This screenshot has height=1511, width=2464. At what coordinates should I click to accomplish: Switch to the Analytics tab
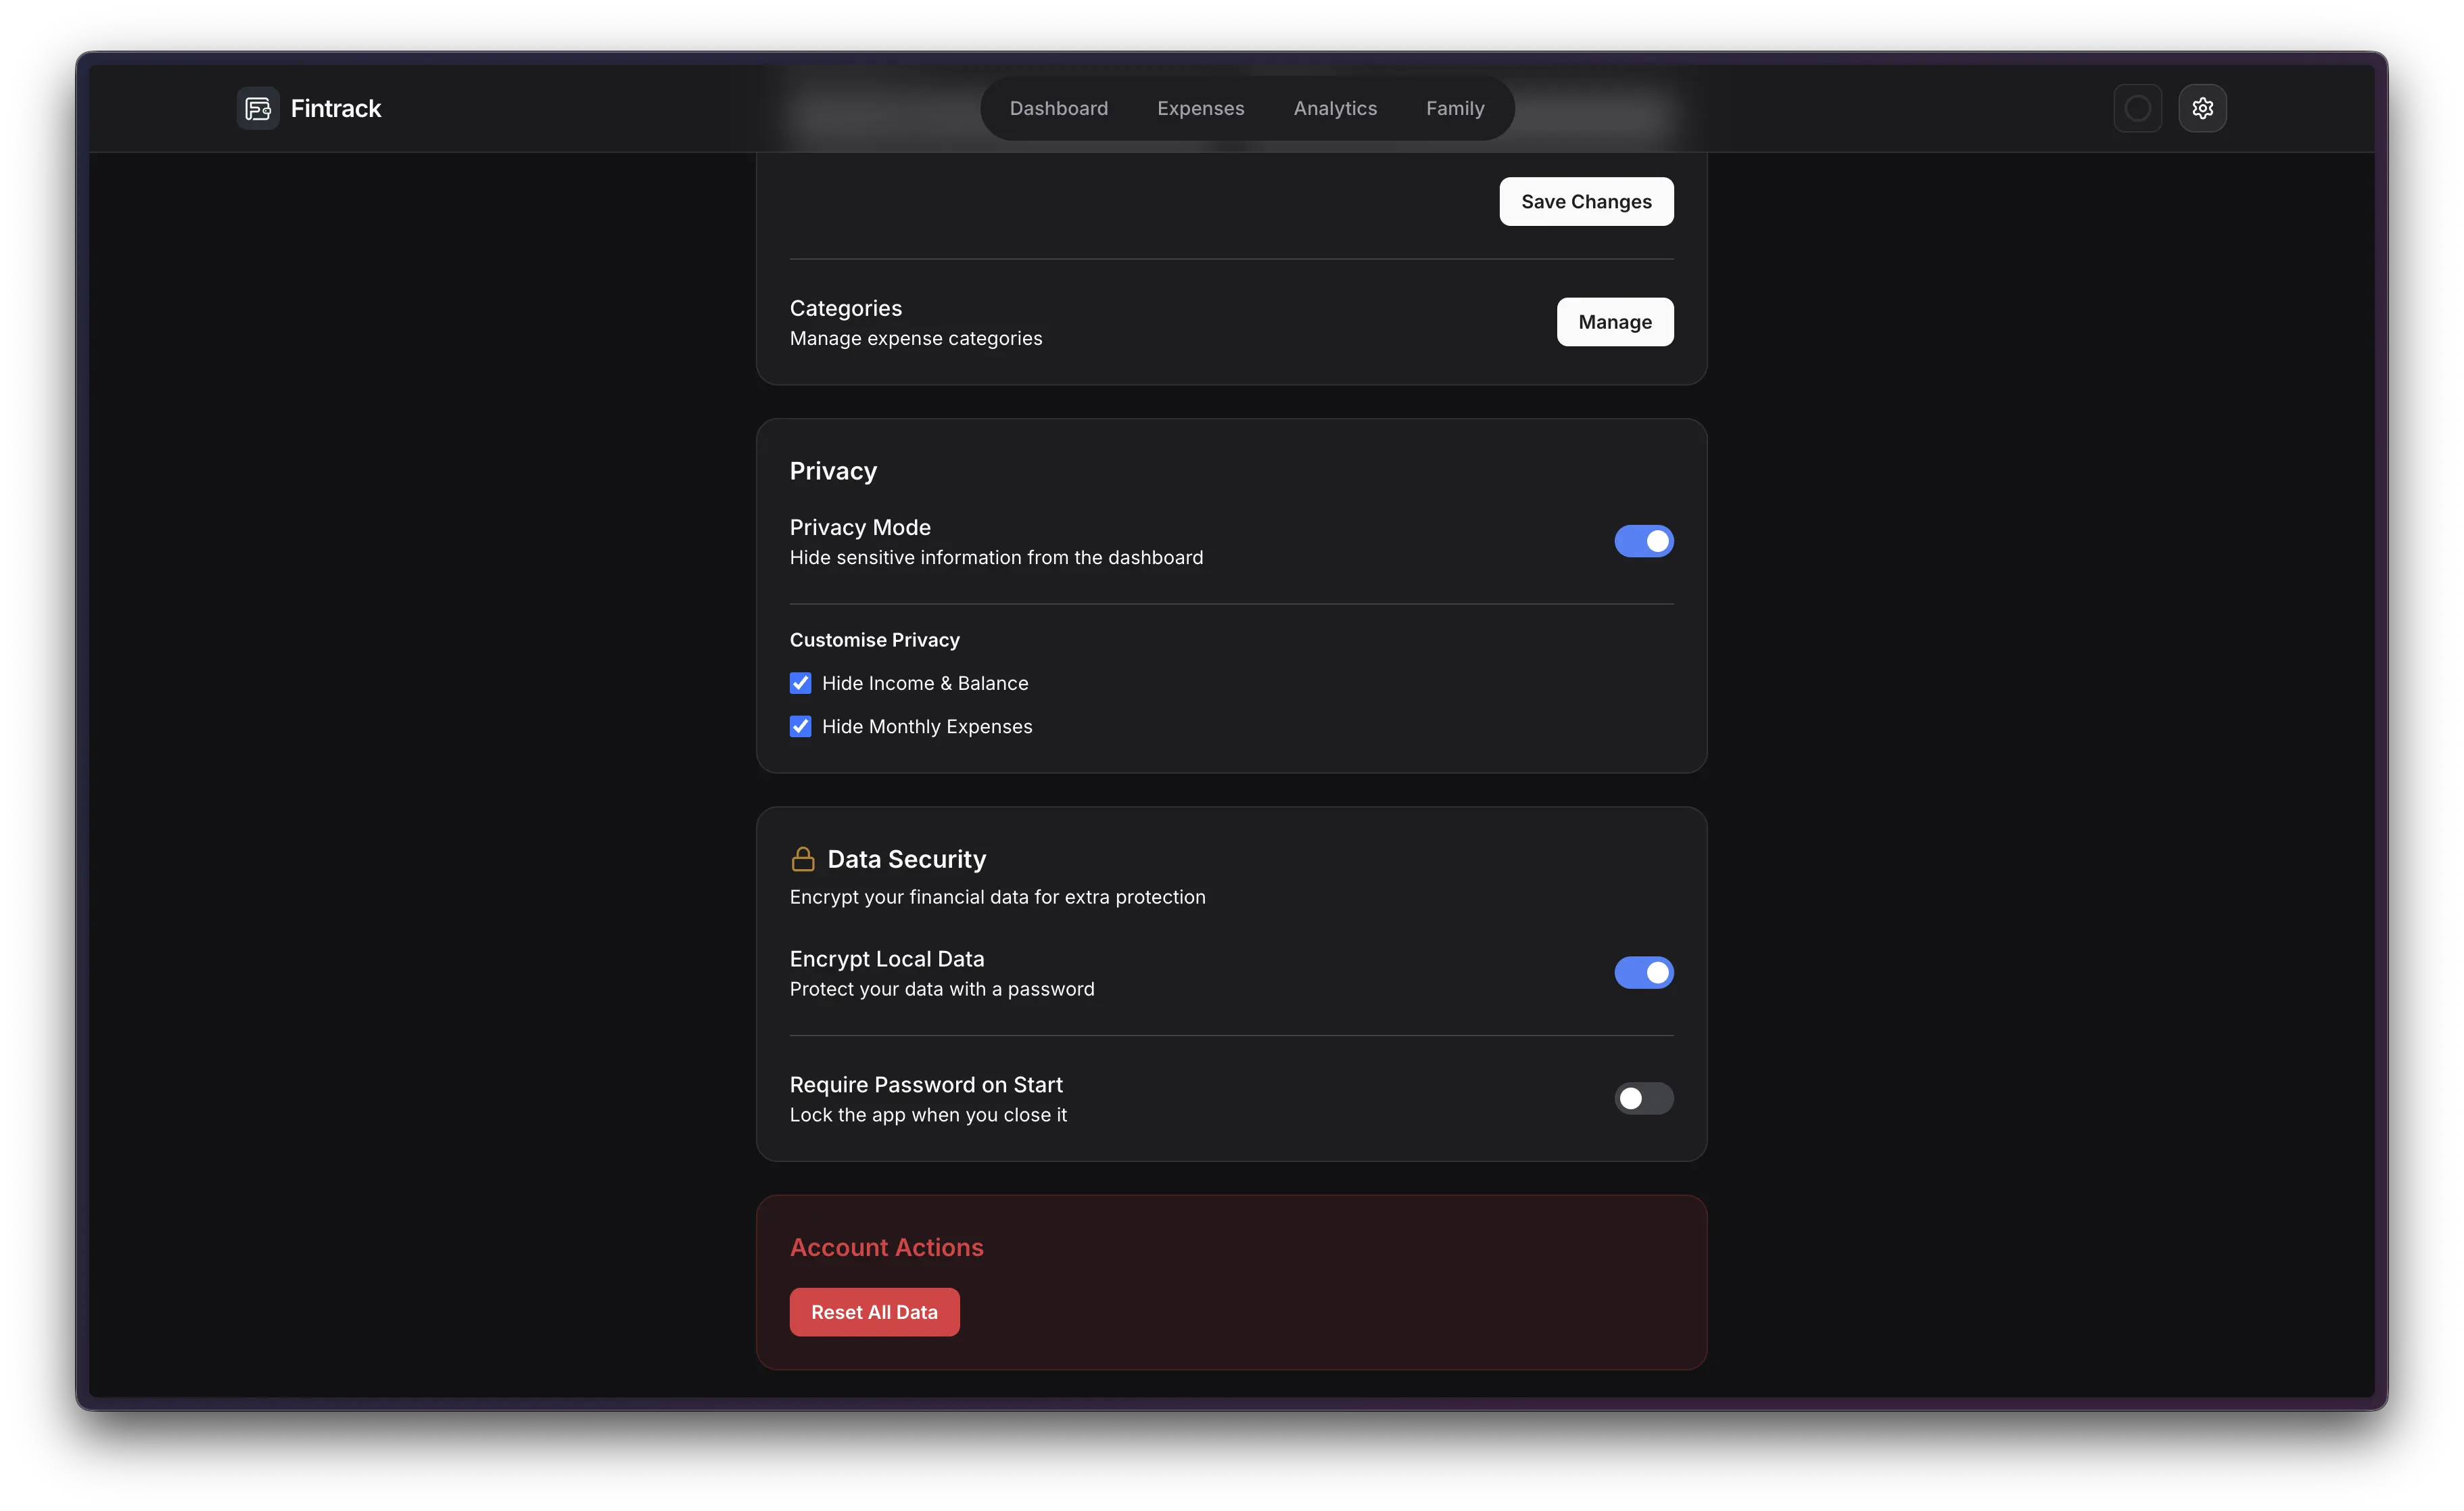coord(1335,108)
